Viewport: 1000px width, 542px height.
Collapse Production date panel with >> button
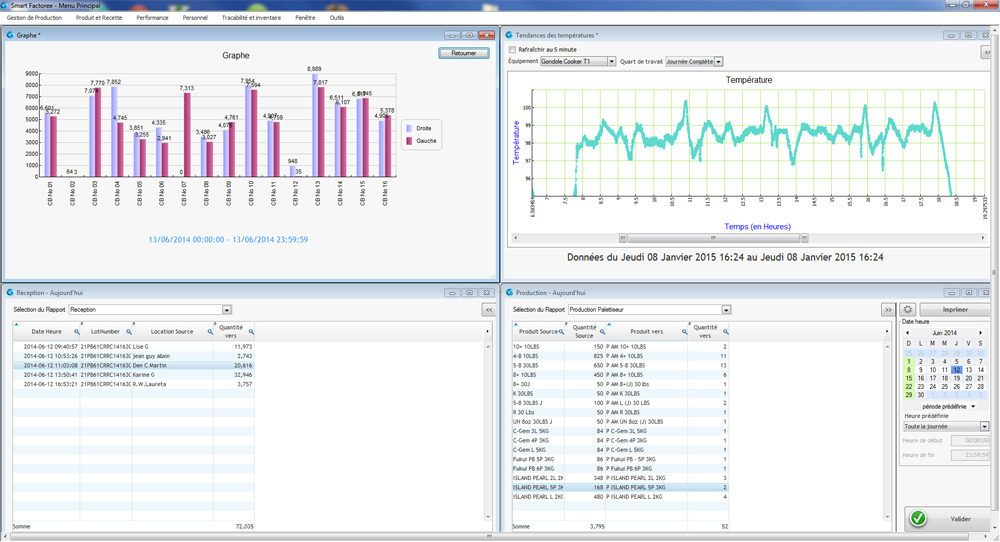click(888, 309)
